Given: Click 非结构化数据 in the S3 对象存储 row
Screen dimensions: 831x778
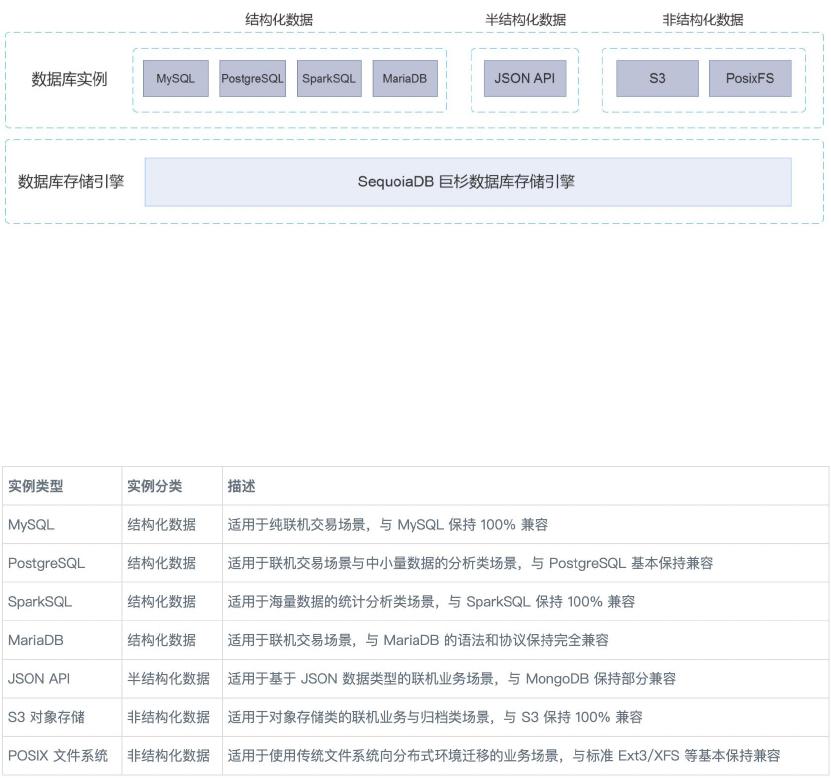Looking at the screenshot, I should pyautogui.click(x=169, y=717).
